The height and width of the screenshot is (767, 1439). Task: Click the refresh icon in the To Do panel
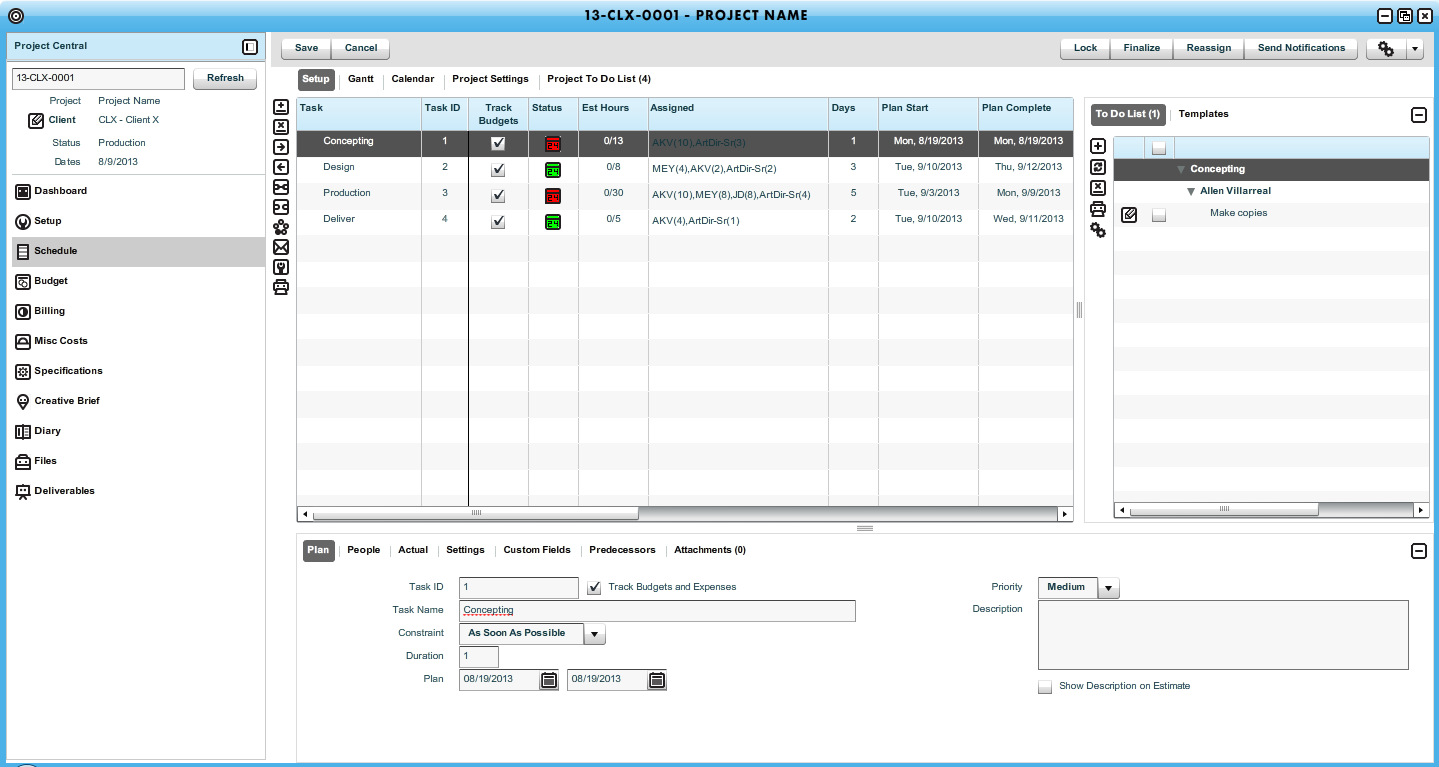(1098, 167)
